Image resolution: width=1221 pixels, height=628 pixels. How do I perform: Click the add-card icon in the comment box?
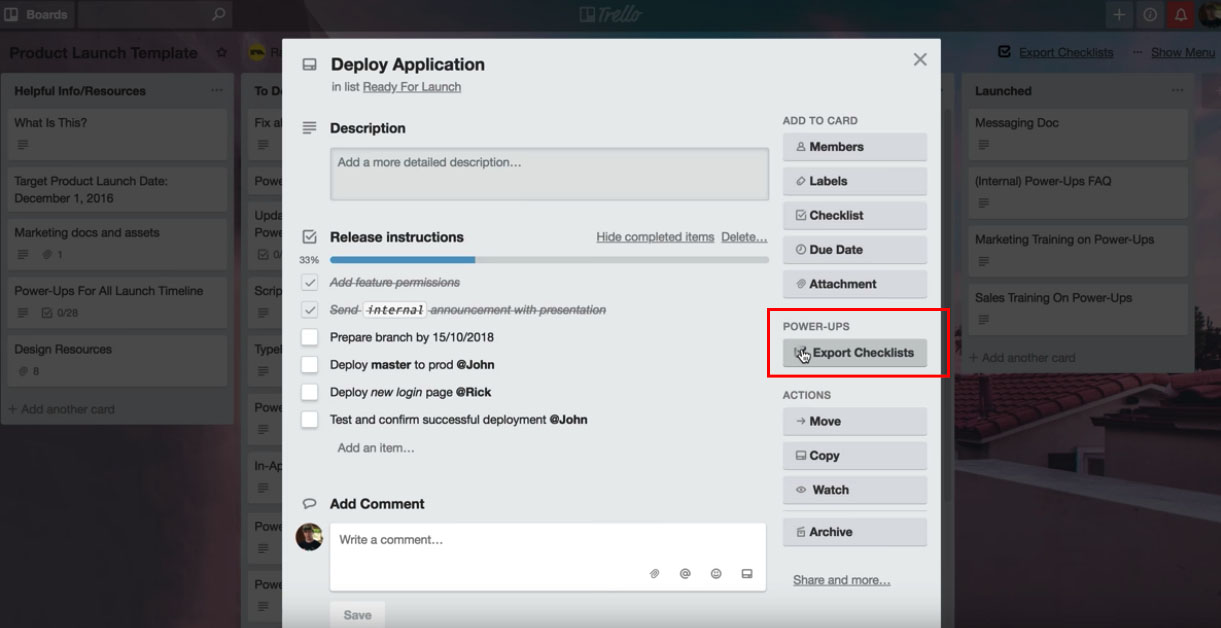[x=746, y=574]
